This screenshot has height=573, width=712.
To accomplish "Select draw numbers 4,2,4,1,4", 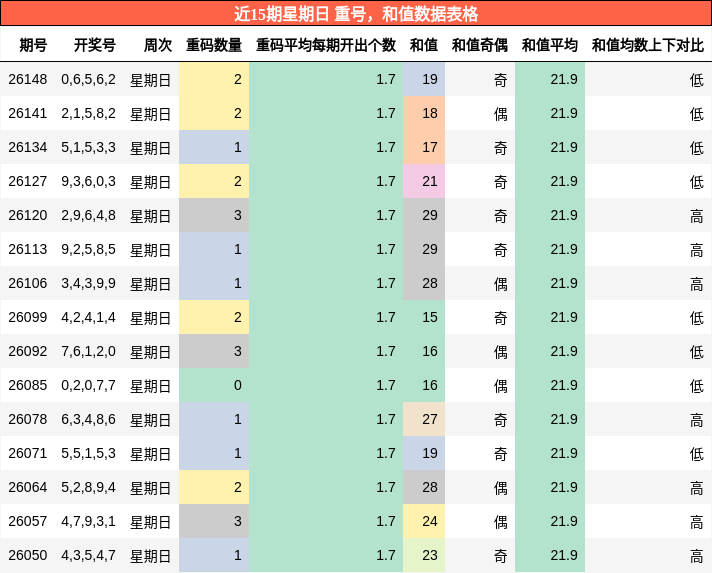I will 89,317.
